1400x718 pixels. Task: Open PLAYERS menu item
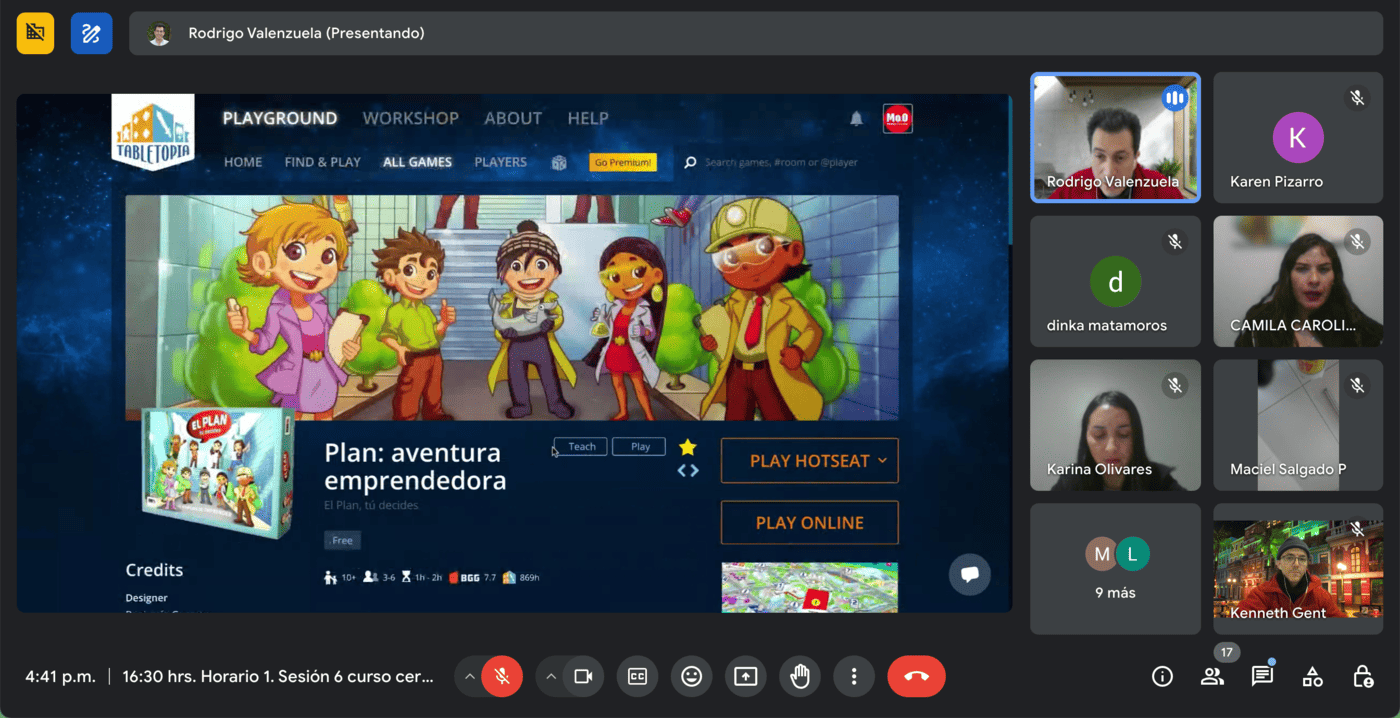coord(500,162)
